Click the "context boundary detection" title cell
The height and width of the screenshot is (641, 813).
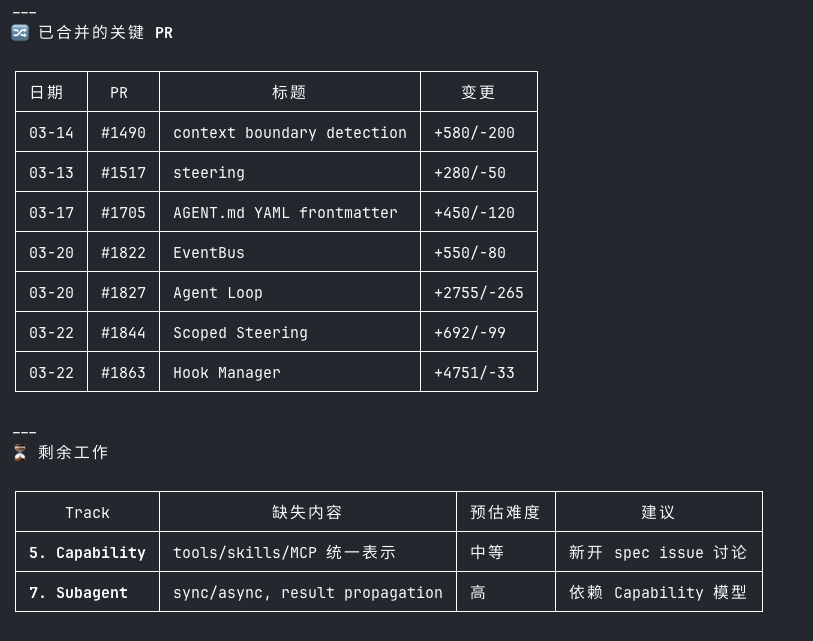tap(289, 133)
